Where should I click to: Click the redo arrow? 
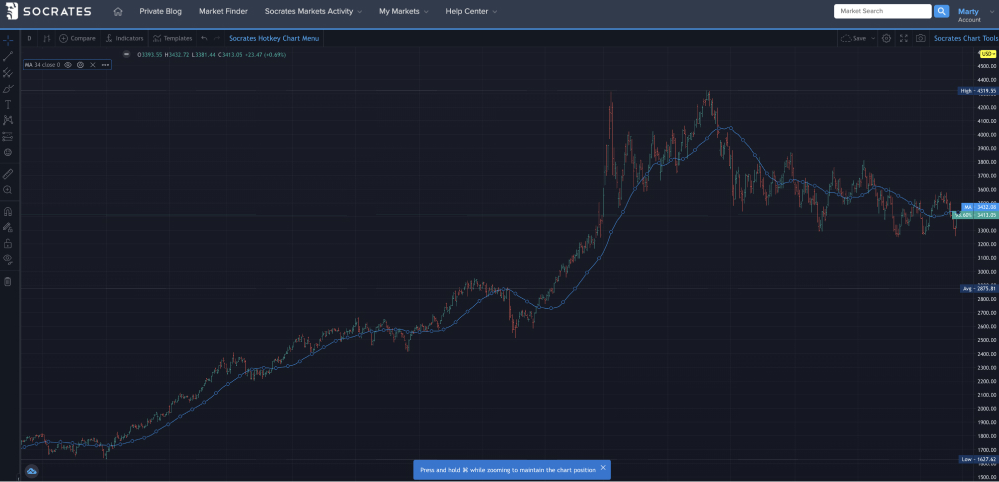pos(217,38)
